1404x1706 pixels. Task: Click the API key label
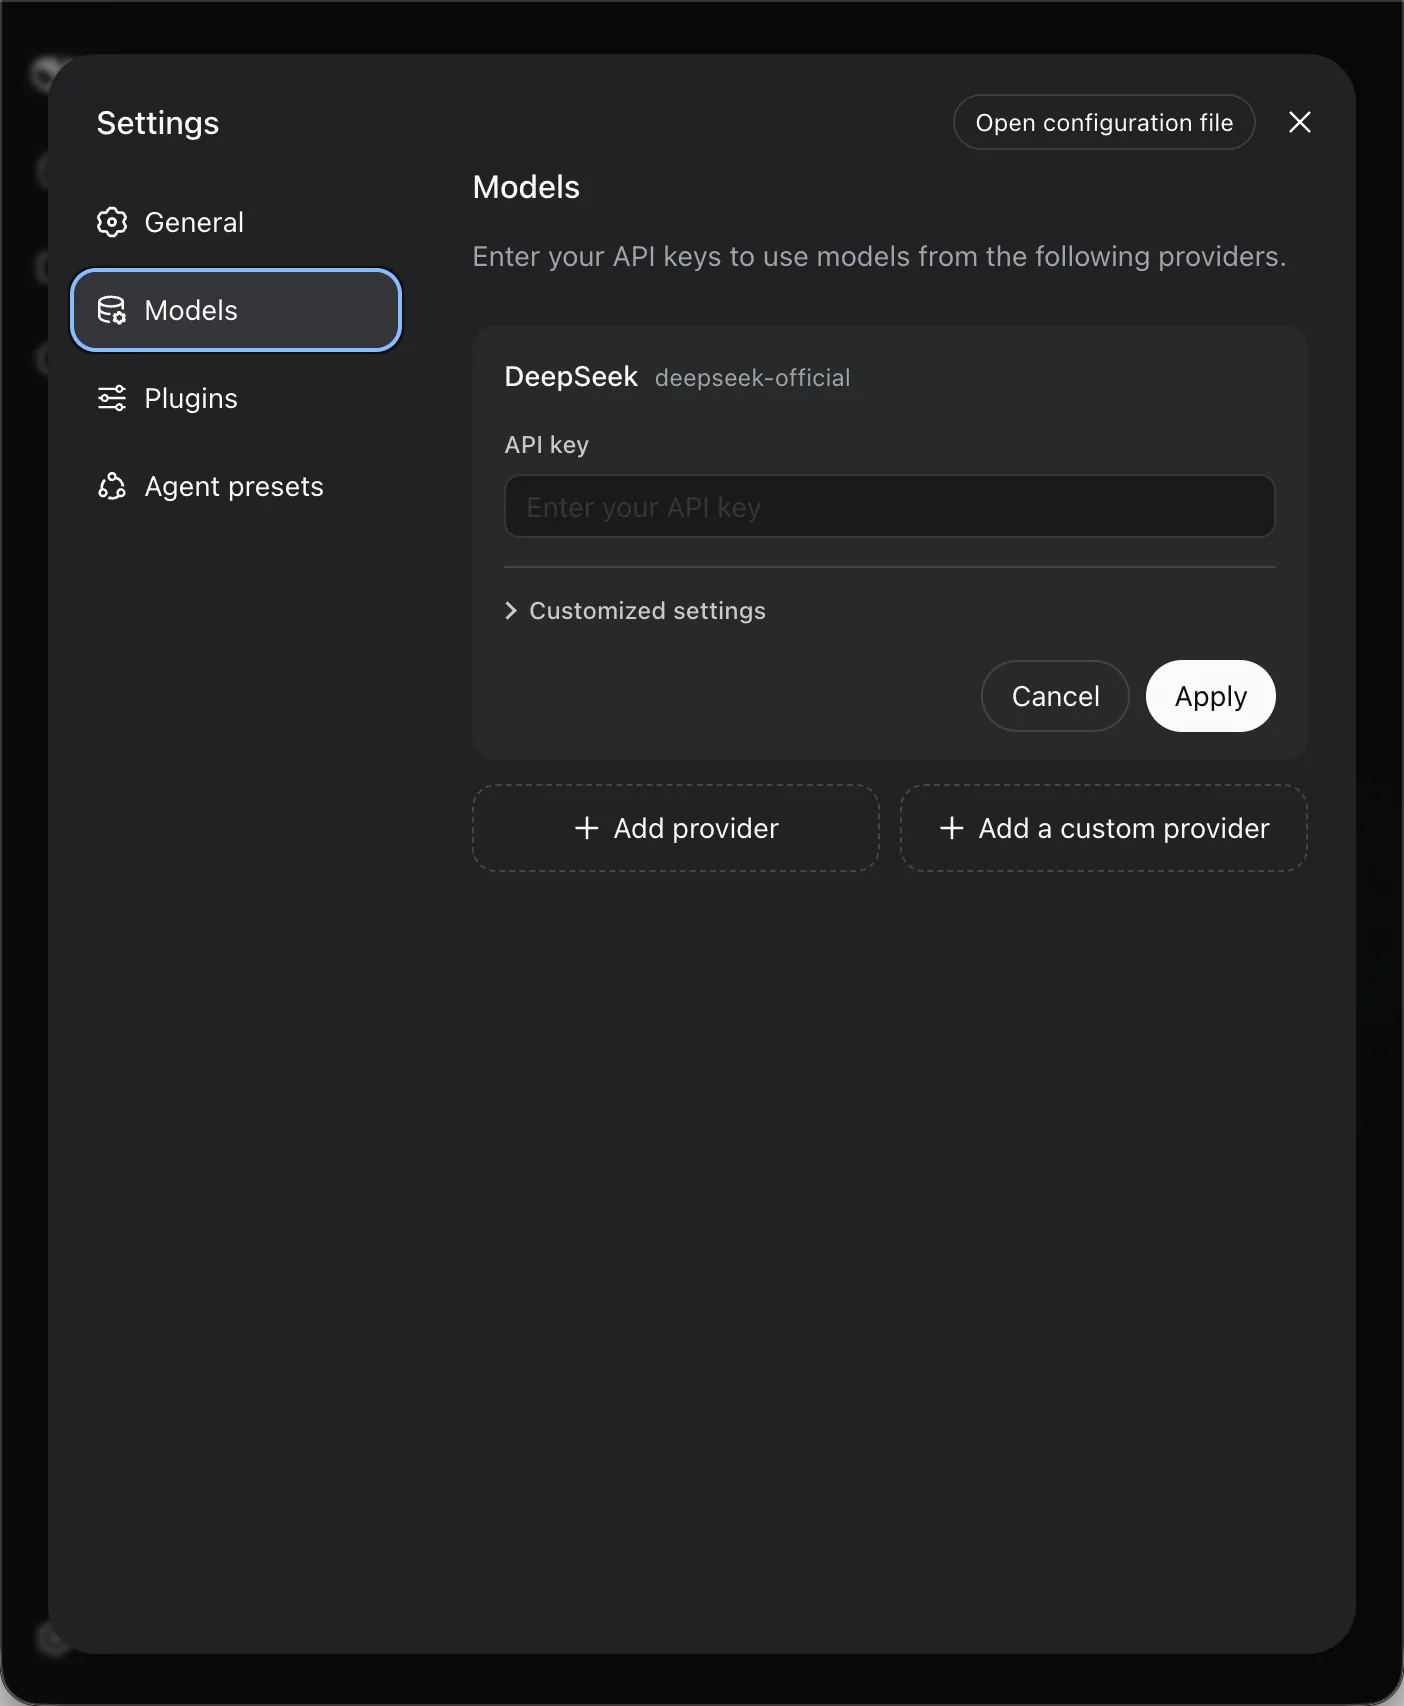point(547,445)
